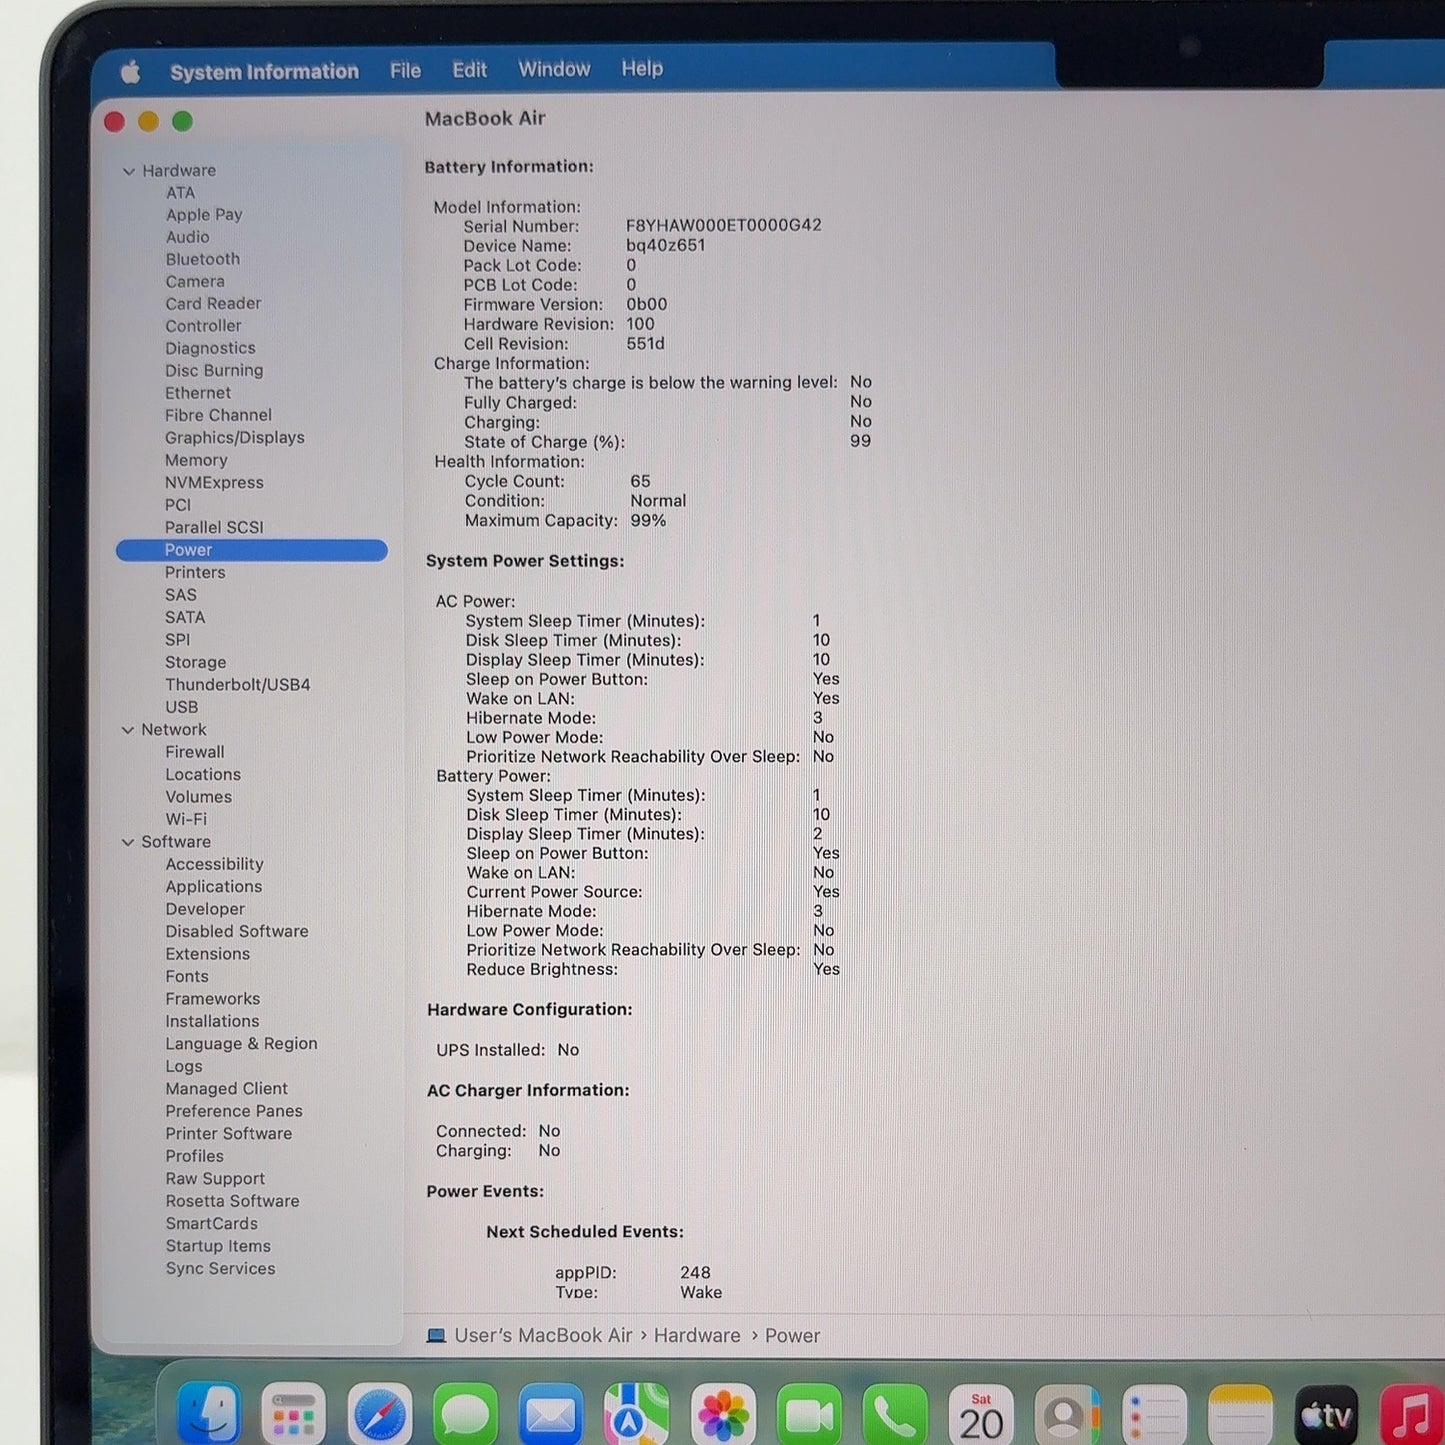Select Wi-Fi under Network
This screenshot has height=1445, width=1445.
(186, 819)
